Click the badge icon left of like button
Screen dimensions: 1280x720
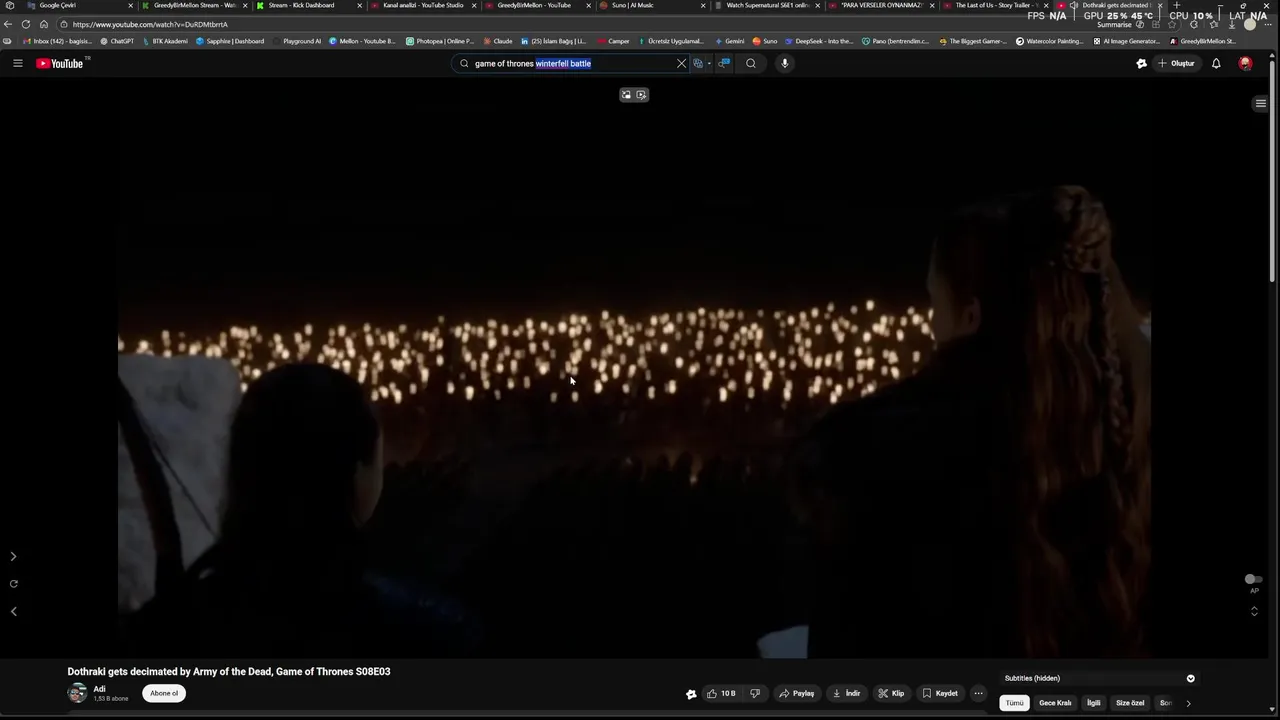(x=690, y=693)
